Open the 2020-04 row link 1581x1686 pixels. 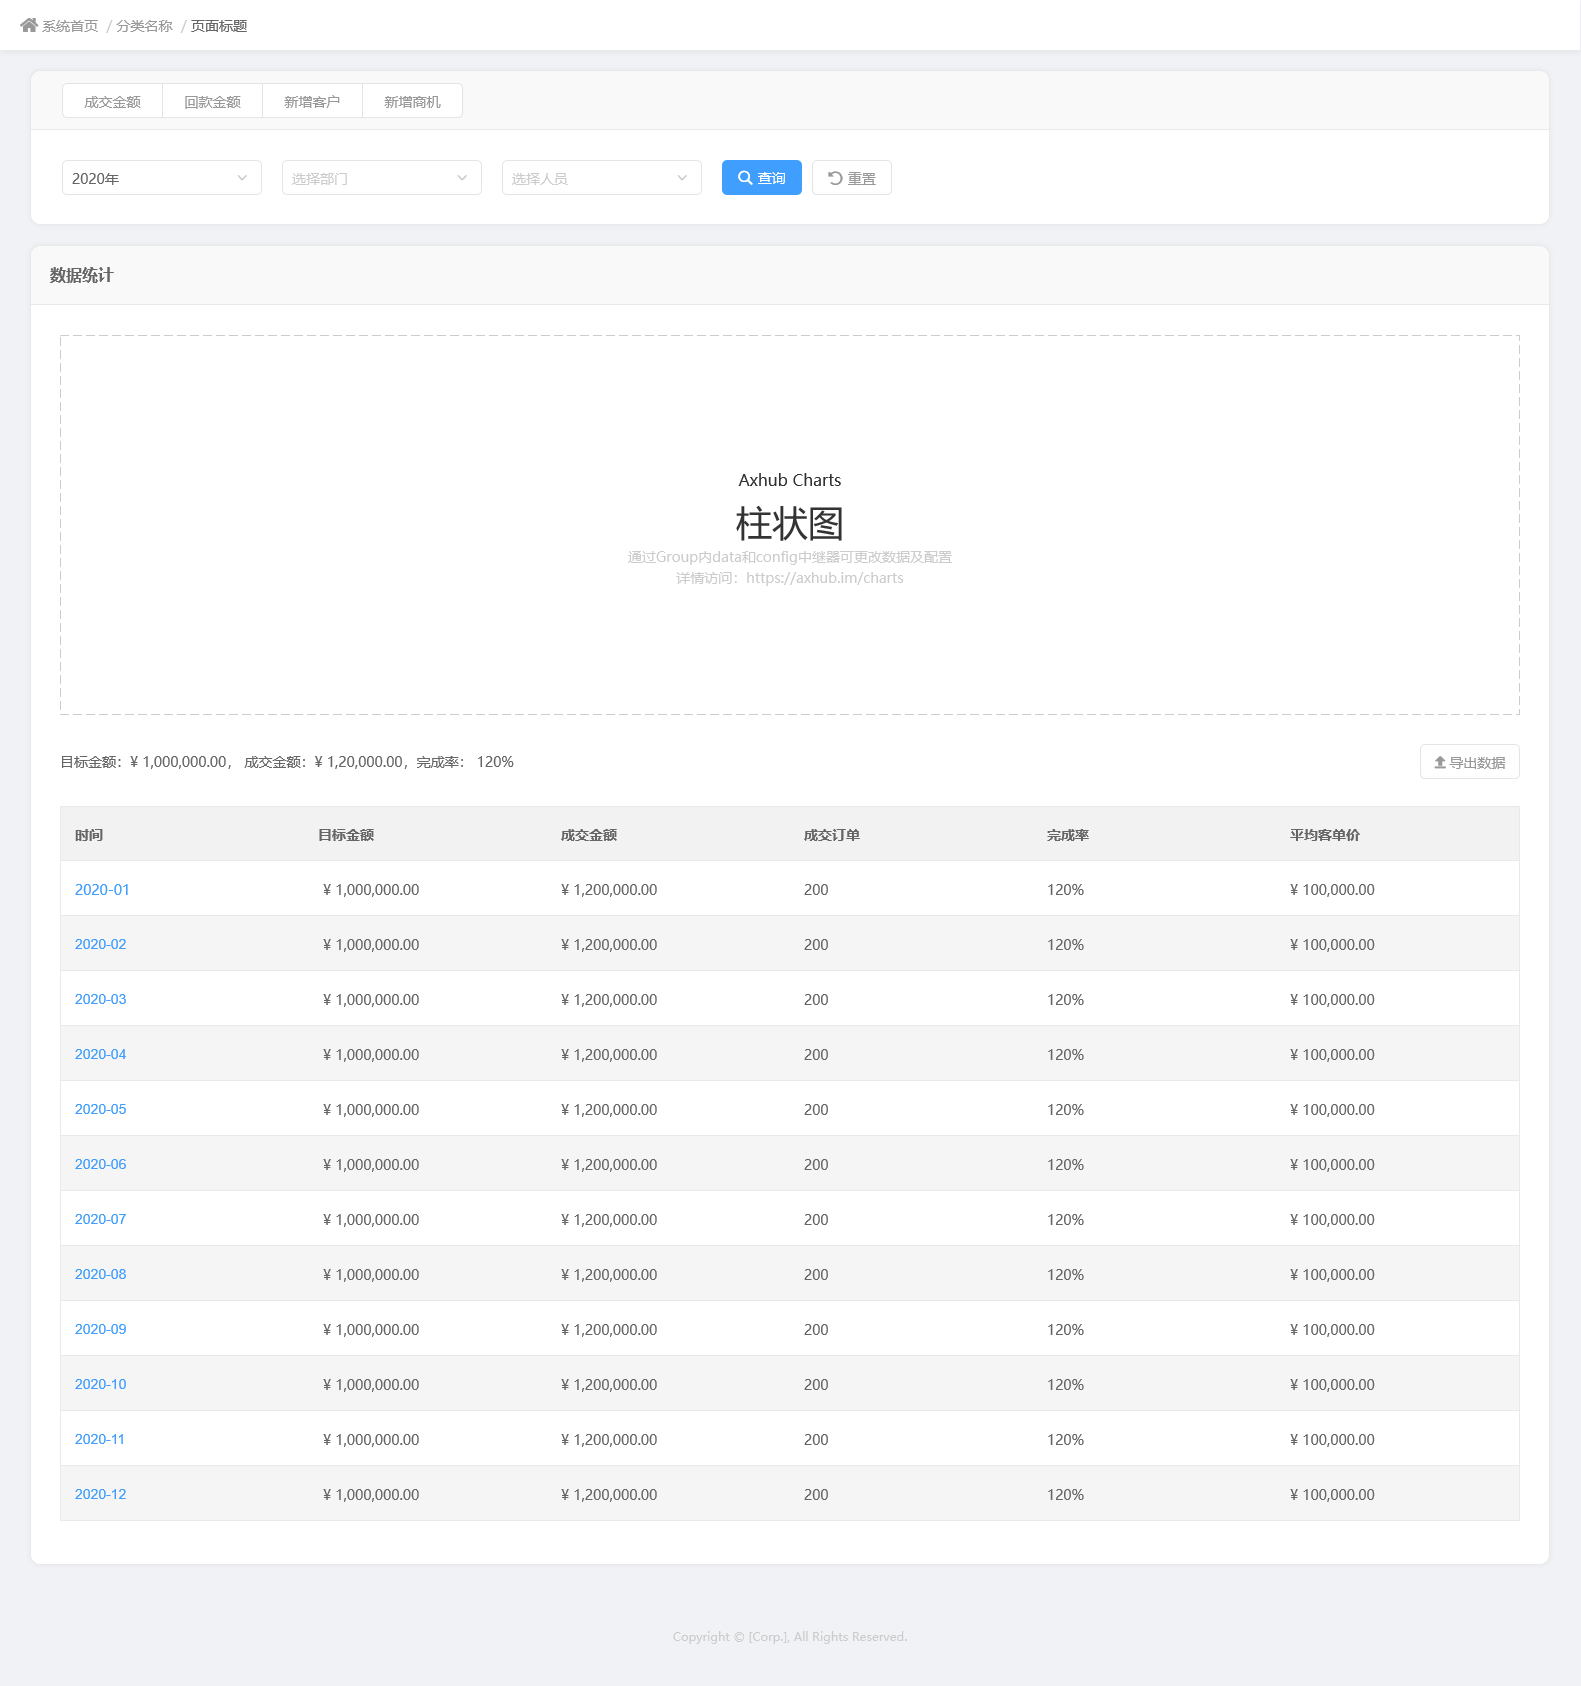coord(101,1054)
